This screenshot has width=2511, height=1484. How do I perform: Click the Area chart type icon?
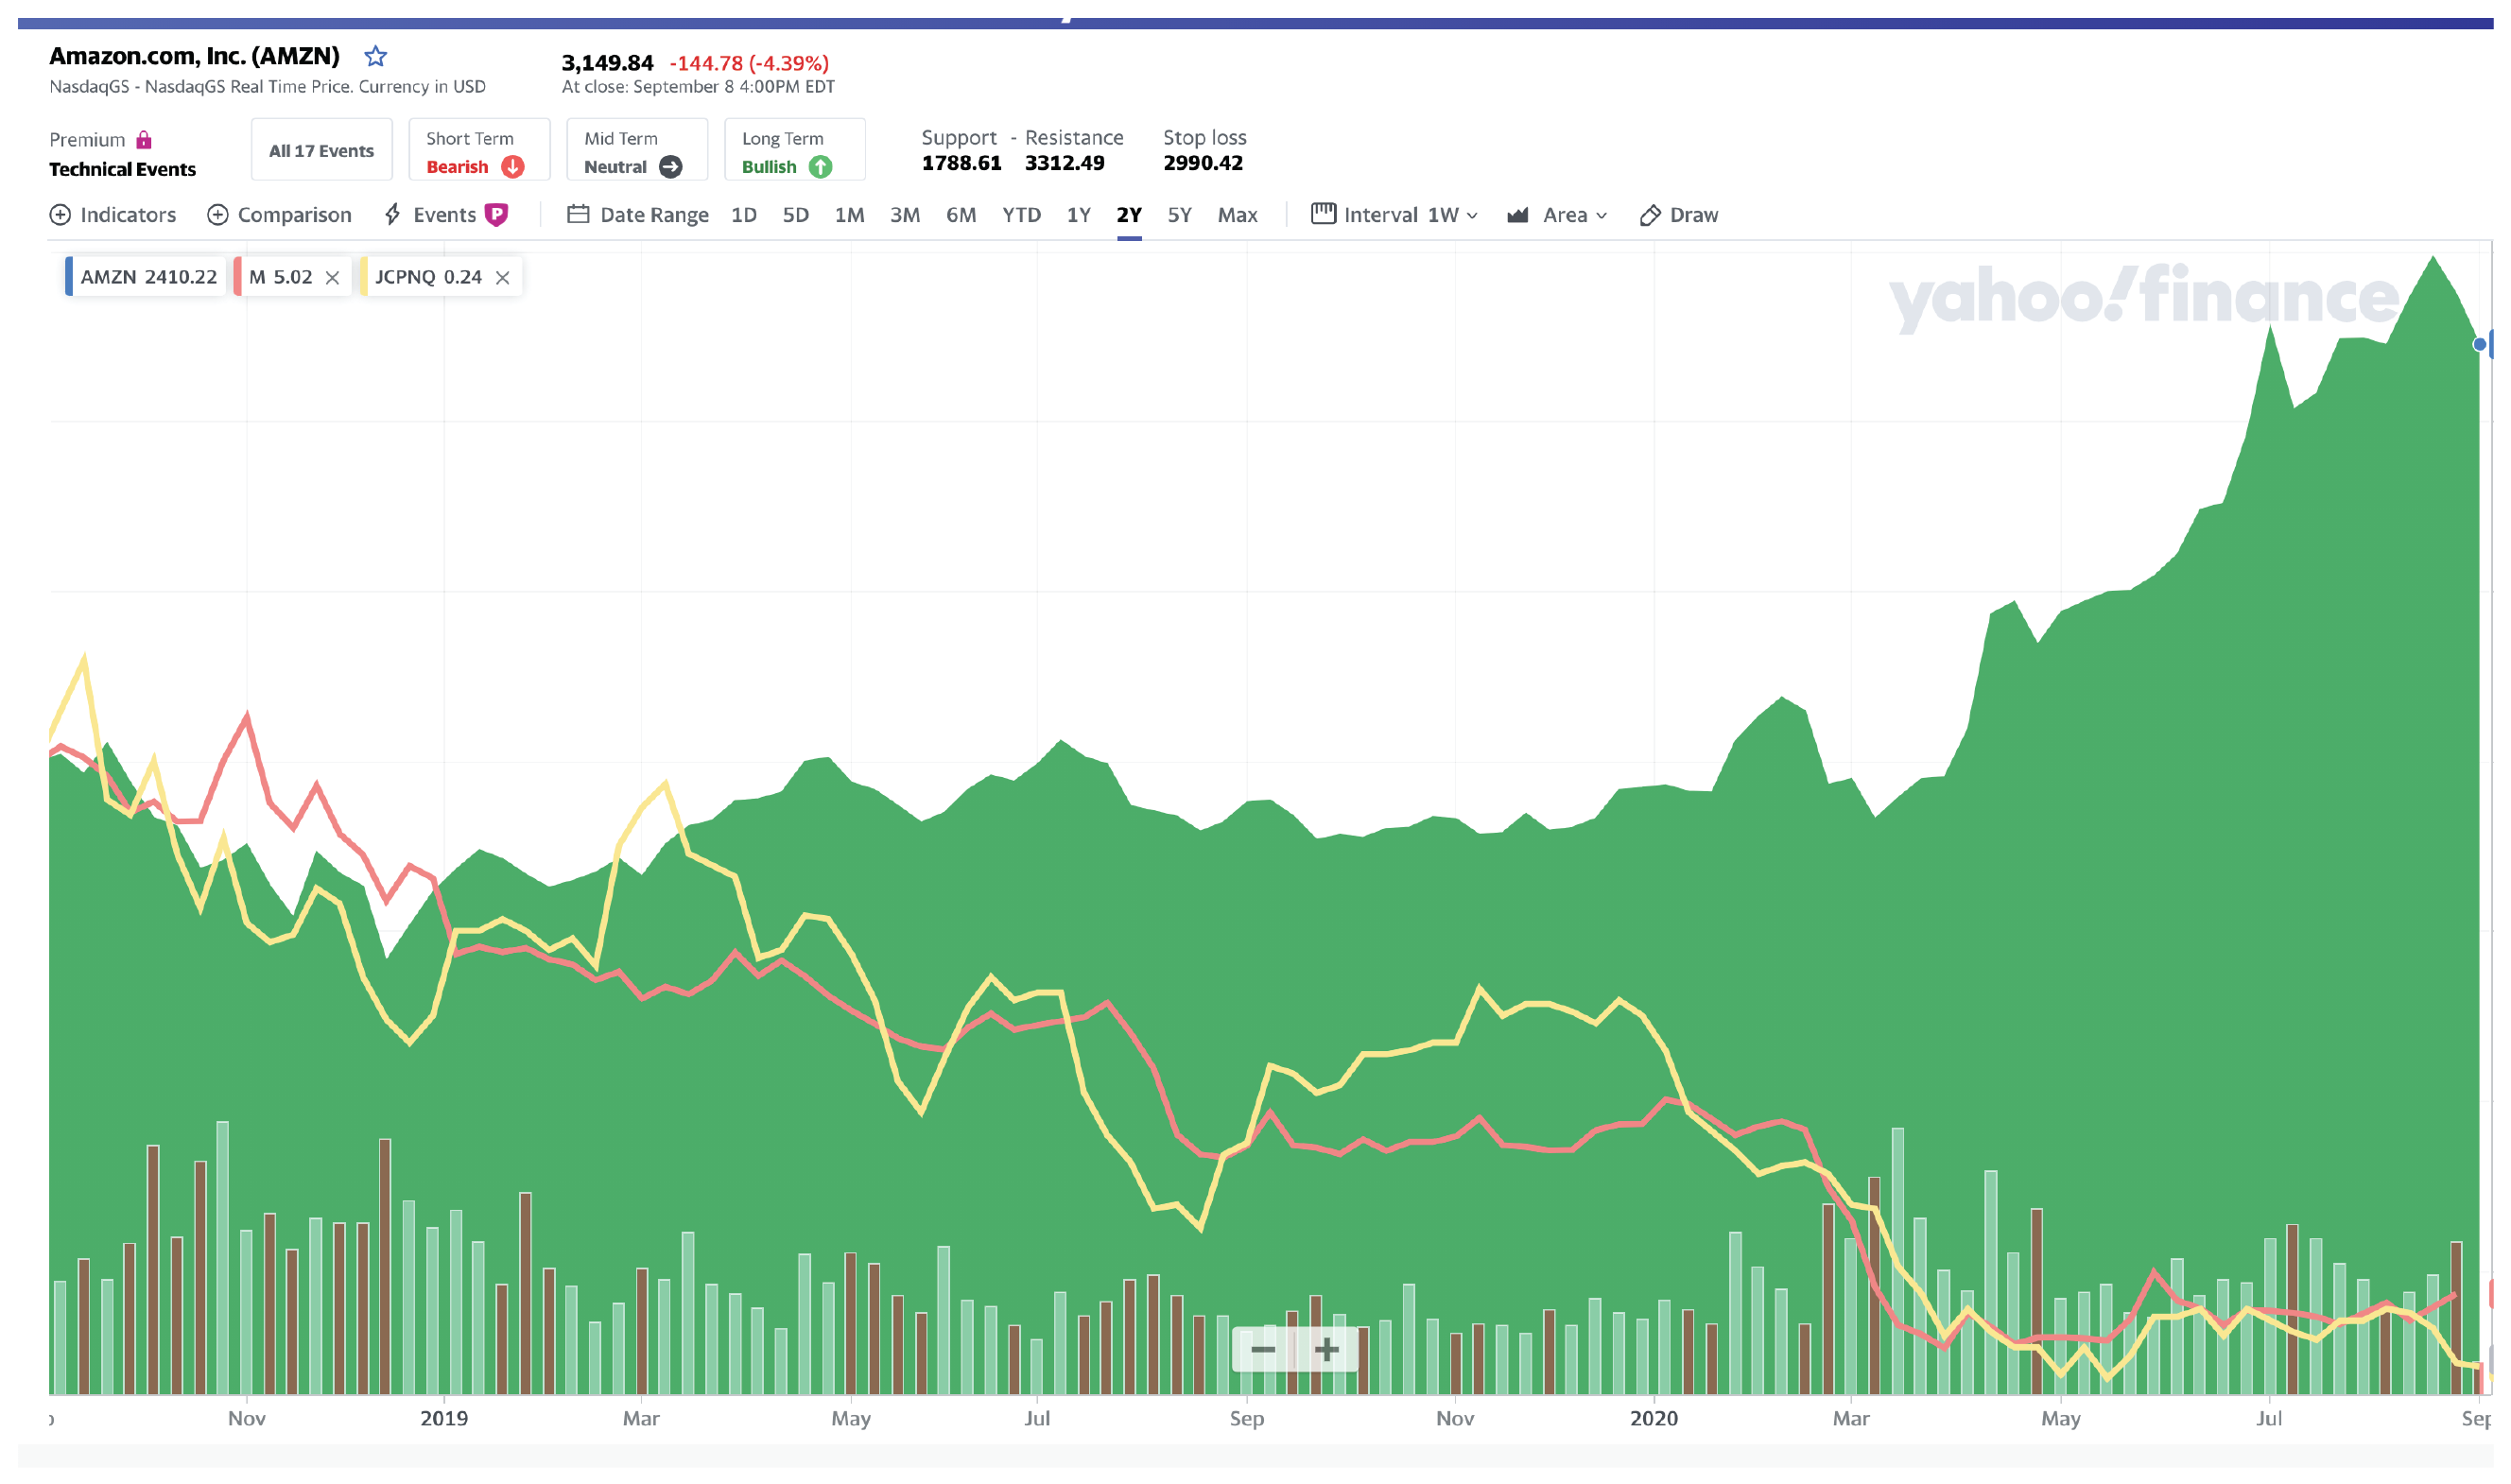(x=1517, y=215)
